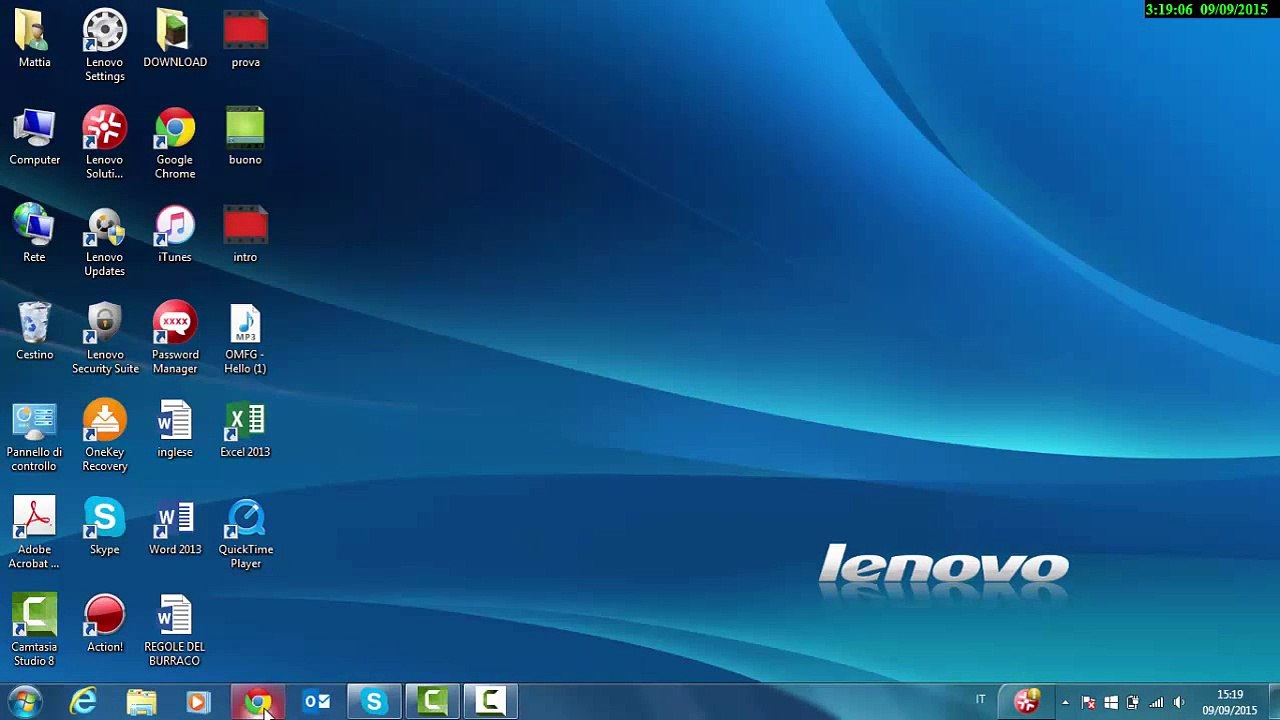The height and width of the screenshot is (720, 1280).
Task: Launch Lenovo Settings from the desktop
Action: tap(105, 46)
